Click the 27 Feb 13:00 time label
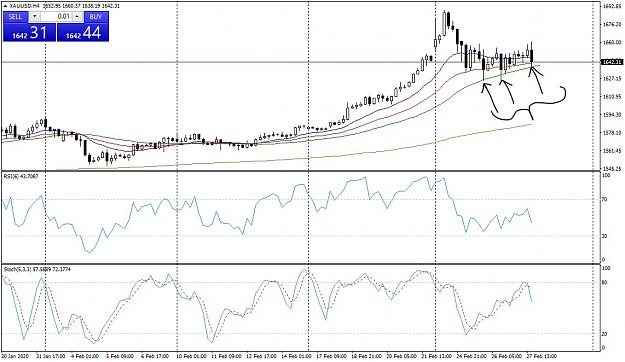This screenshot has height=362, width=625. click(x=542, y=356)
